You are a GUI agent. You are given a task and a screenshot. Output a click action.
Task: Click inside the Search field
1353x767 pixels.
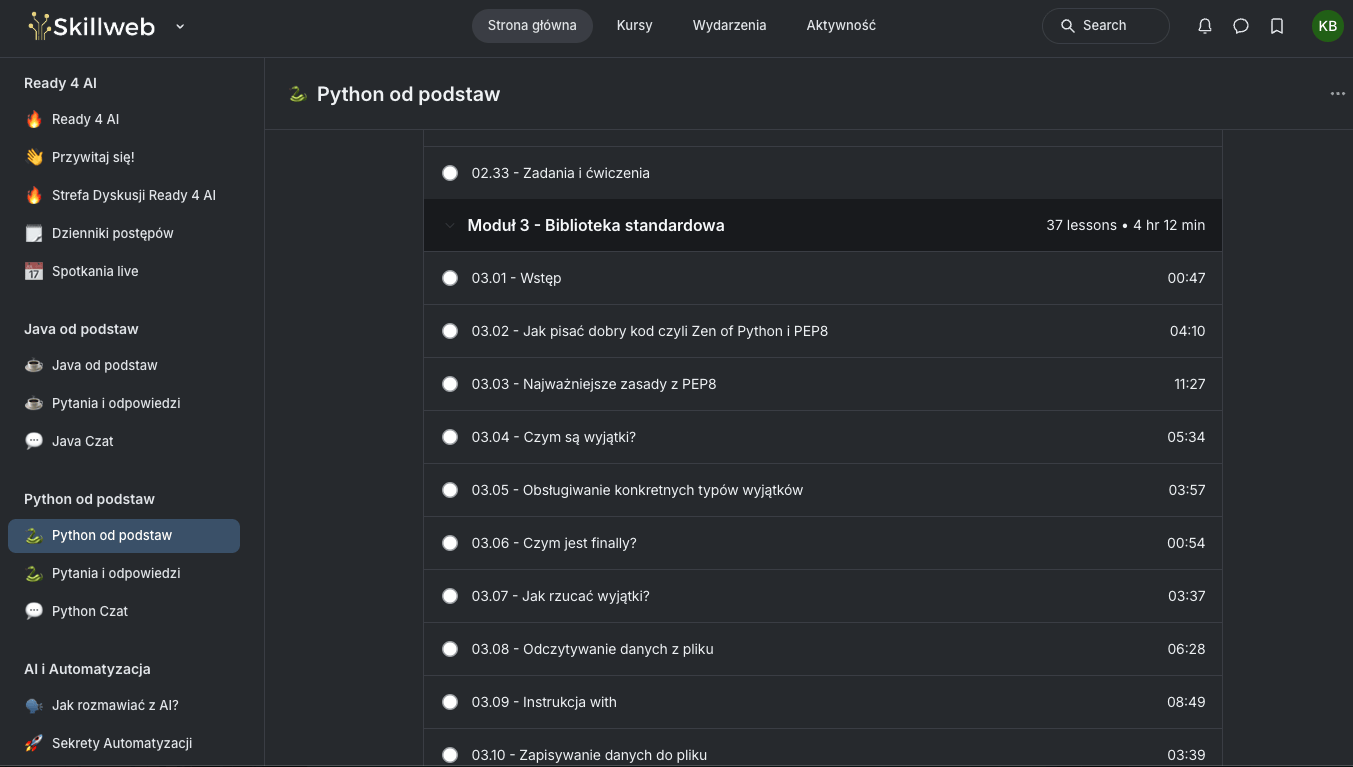(1105, 26)
